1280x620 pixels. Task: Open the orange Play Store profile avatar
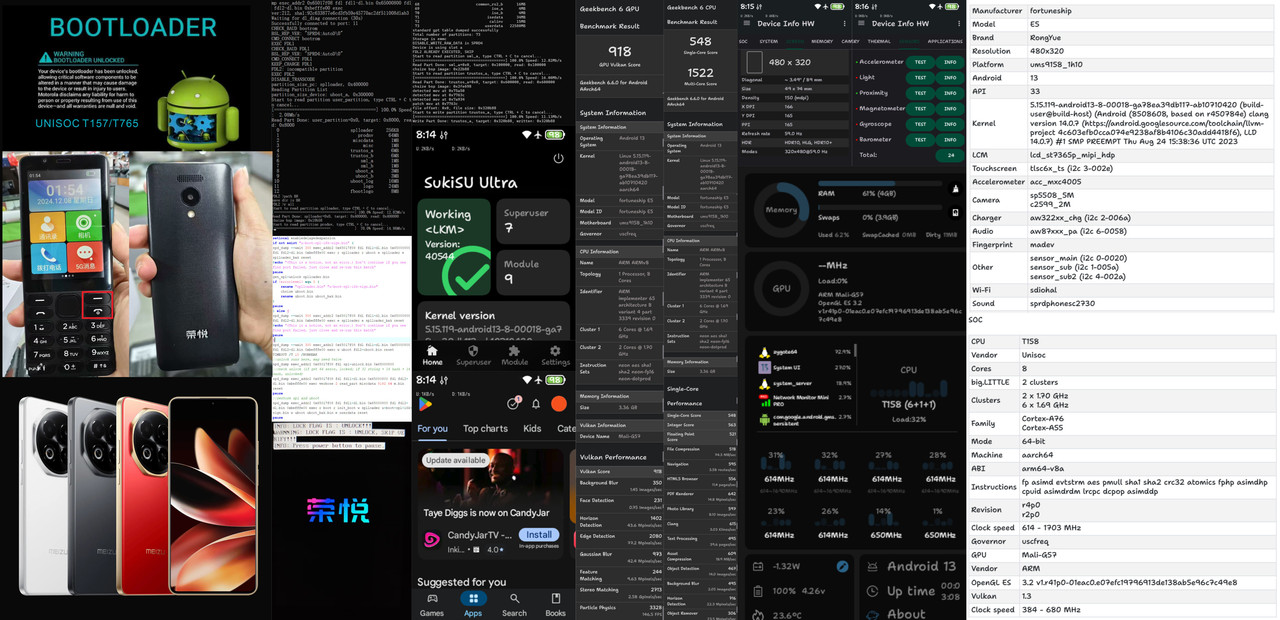pos(561,403)
